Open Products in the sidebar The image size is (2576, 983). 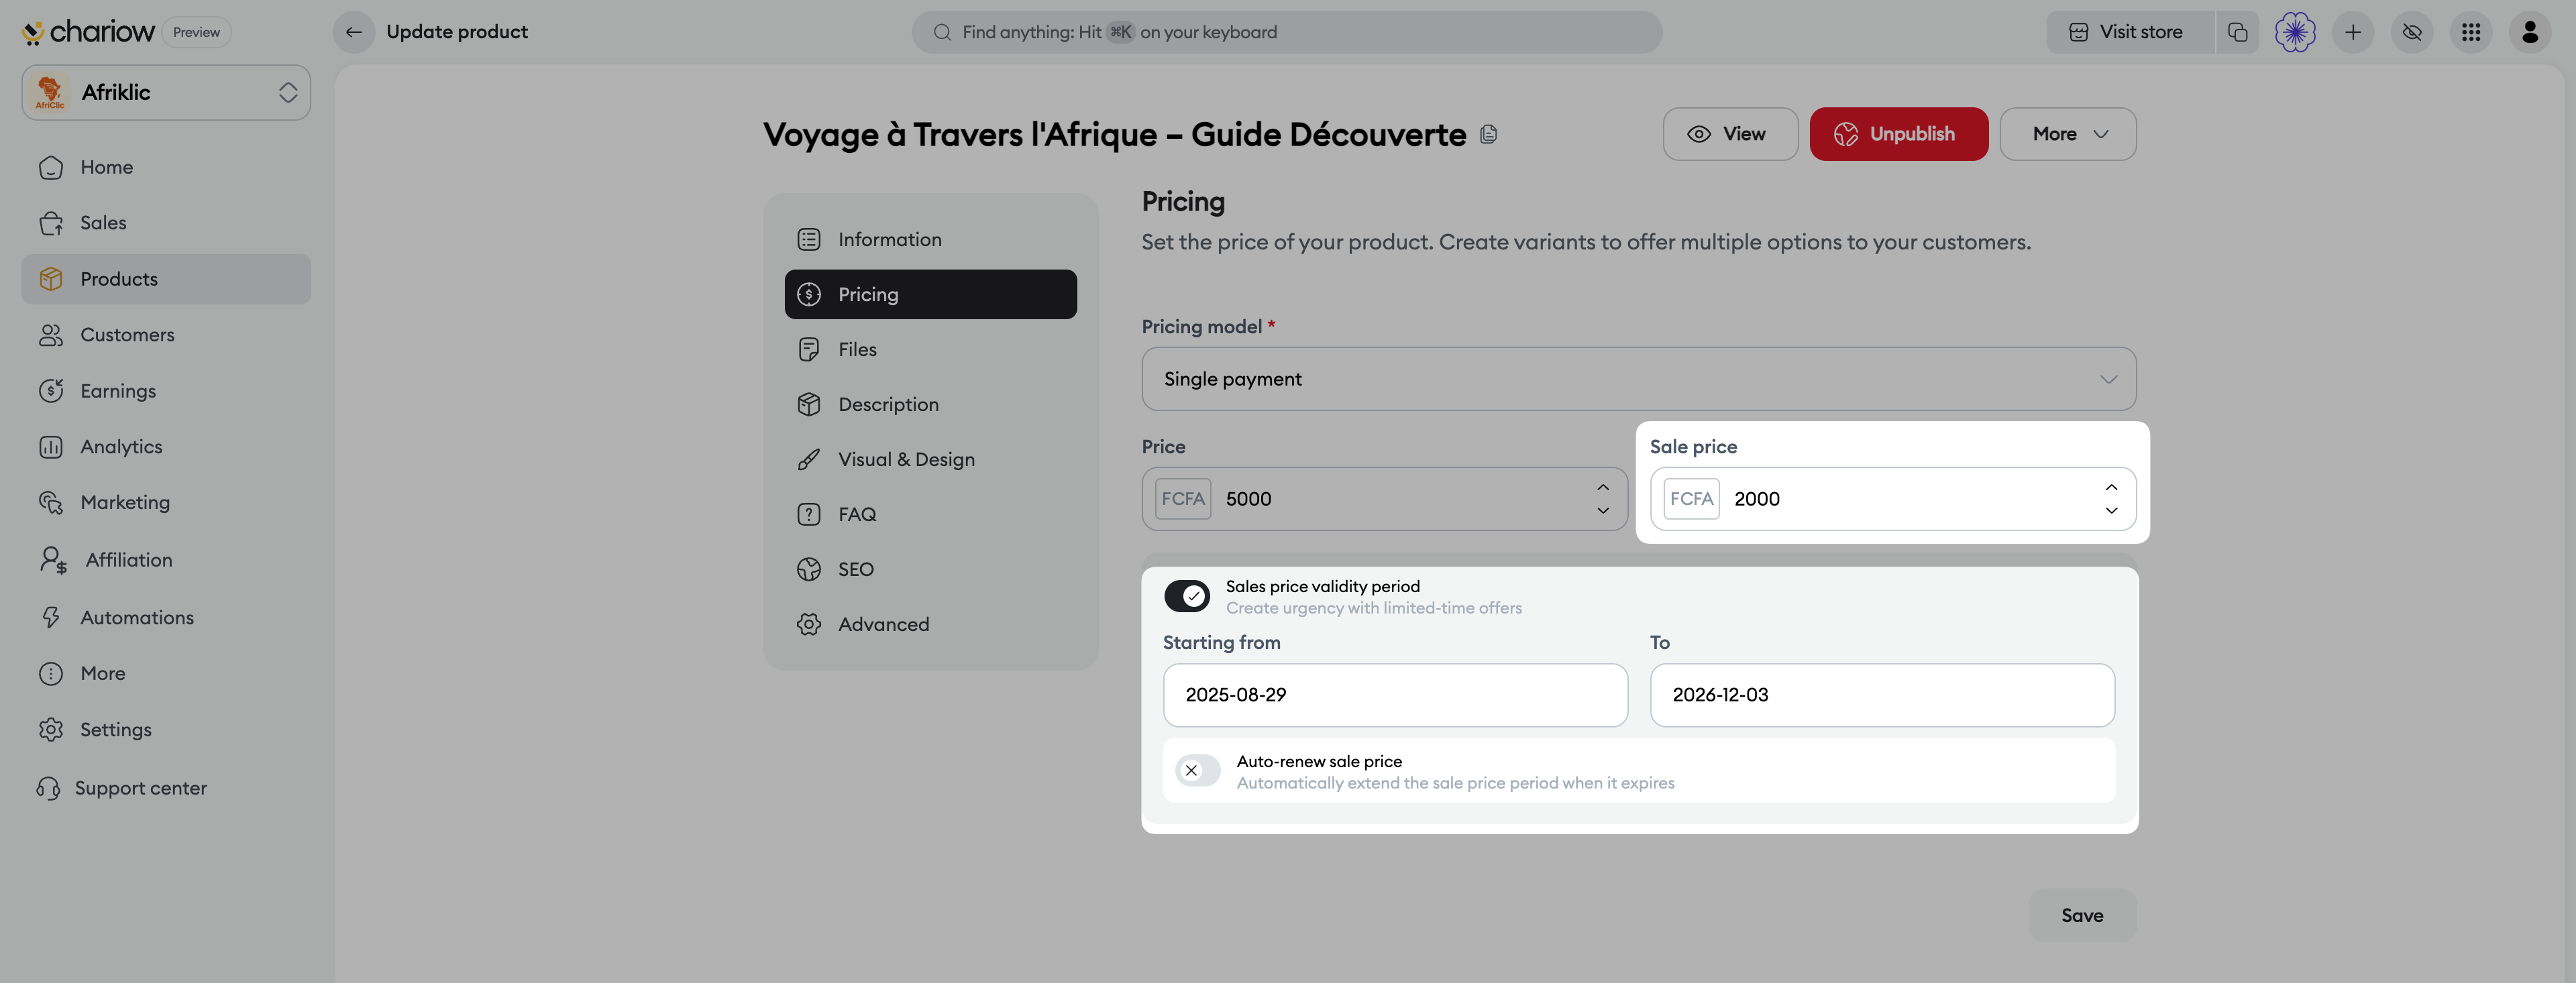click(x=166, y=279)
